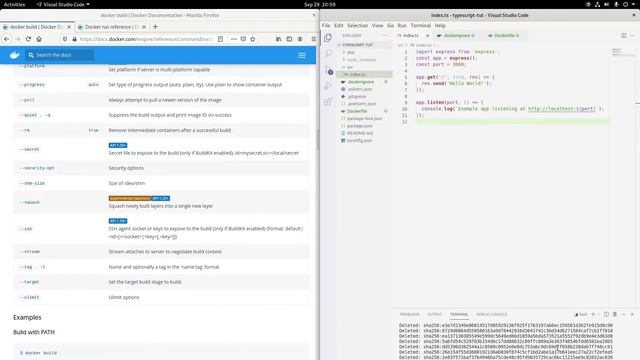Switch to the OUTPUT panel tab

pos(435,314)
